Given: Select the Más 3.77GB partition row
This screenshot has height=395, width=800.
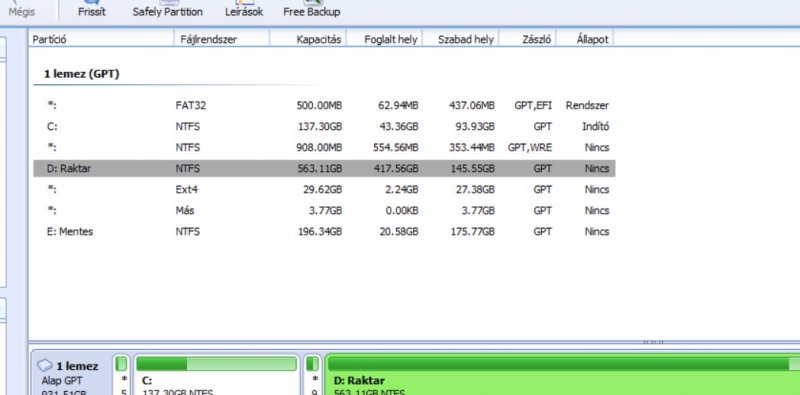Looking at the screenshot, I should [324, 210].
